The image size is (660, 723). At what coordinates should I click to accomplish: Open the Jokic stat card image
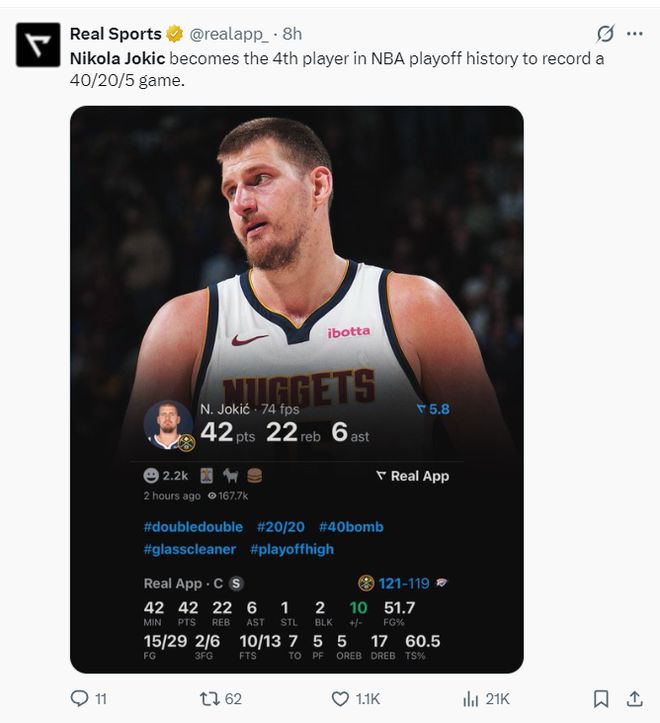pos(297,390)
